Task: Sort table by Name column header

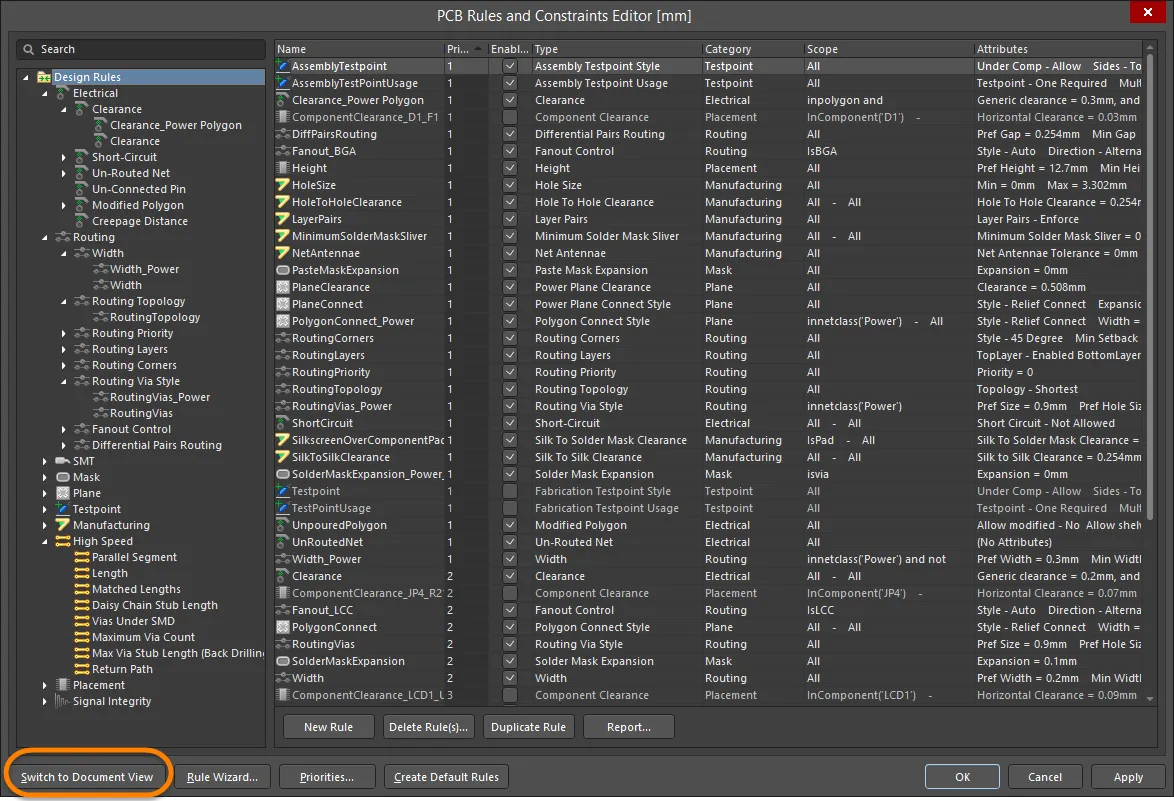Action: point(359,49)
